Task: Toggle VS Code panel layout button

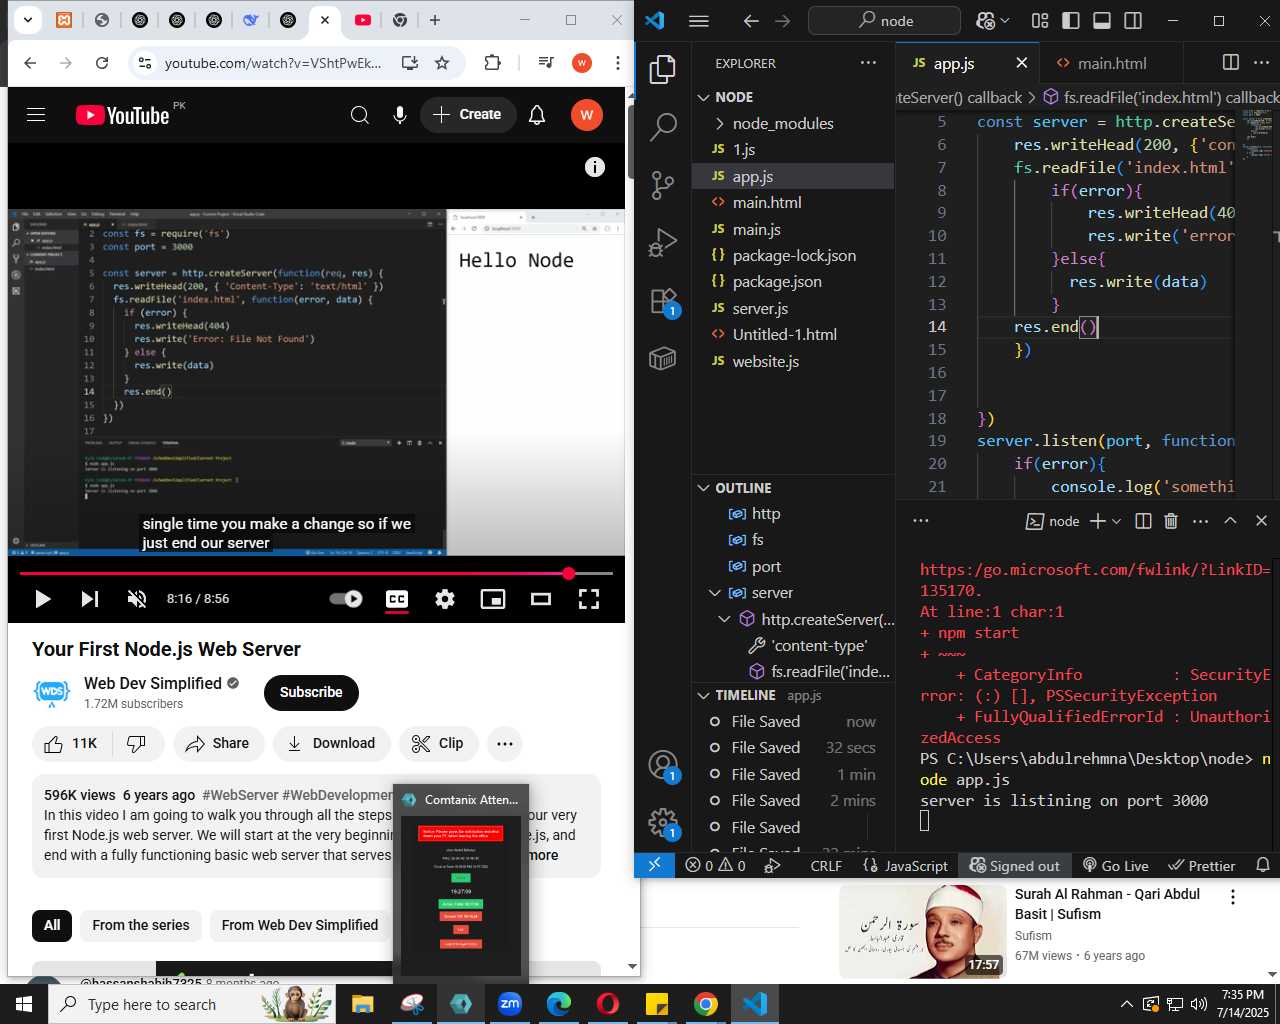Action: pyautogui.click(x=1102, y=20)
